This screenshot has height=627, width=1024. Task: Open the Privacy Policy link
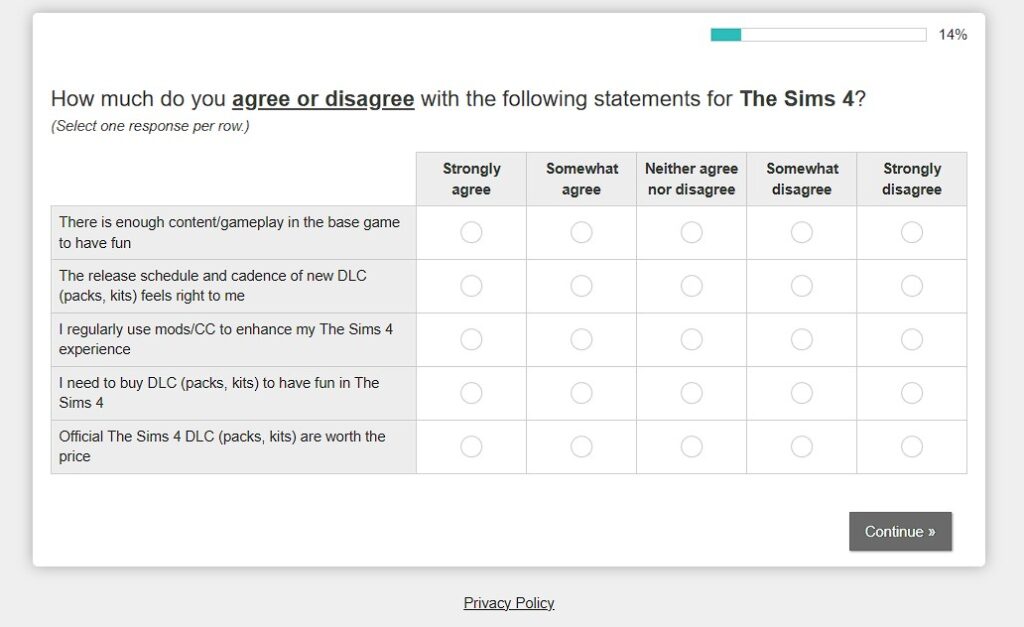(509, 603)
